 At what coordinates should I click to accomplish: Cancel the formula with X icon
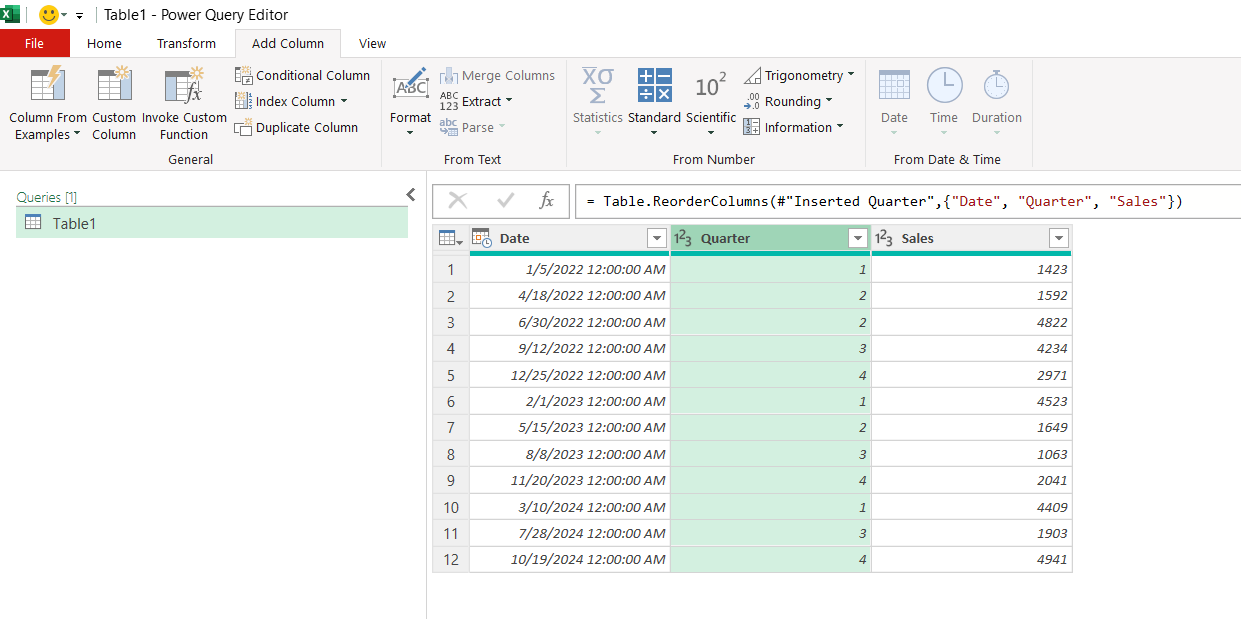[x=458, y=200]
